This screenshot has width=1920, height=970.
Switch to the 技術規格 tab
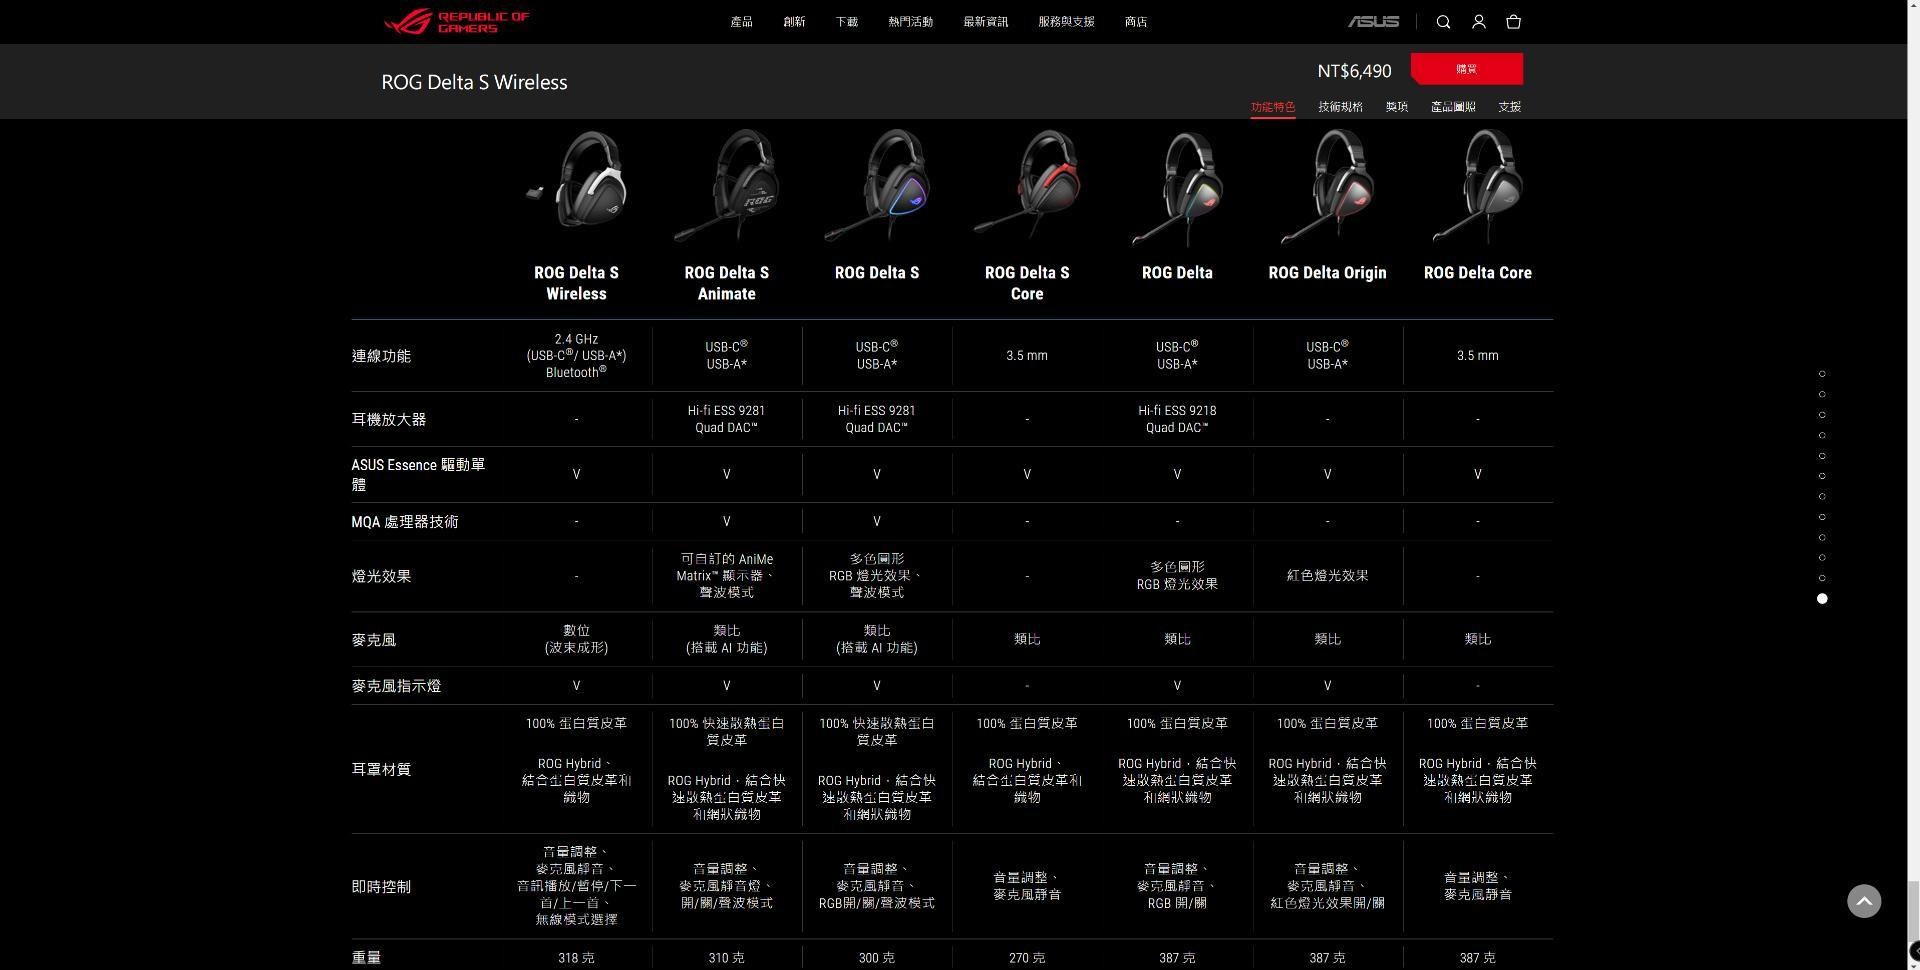tap(1339, 106)
